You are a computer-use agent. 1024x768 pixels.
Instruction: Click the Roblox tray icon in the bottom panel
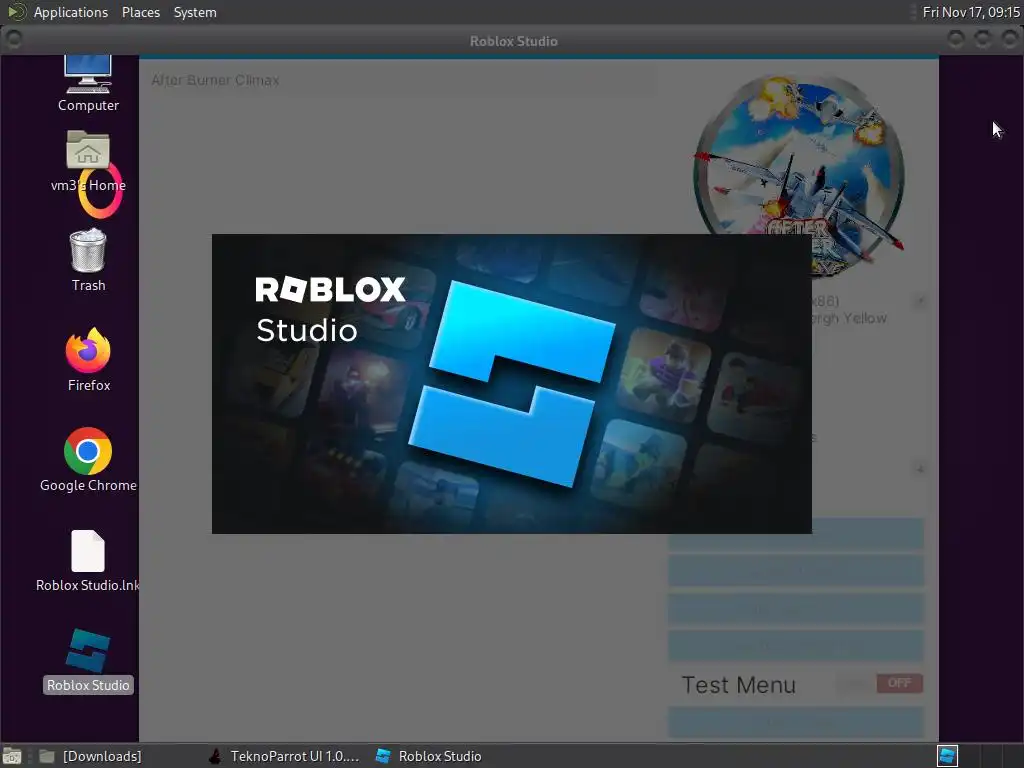click(x=948, y=756)
